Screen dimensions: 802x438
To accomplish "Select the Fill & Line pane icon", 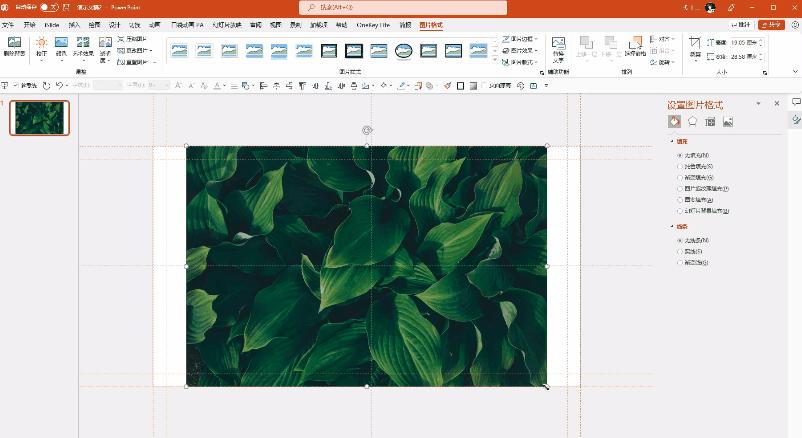I will (x=674, y=121).
